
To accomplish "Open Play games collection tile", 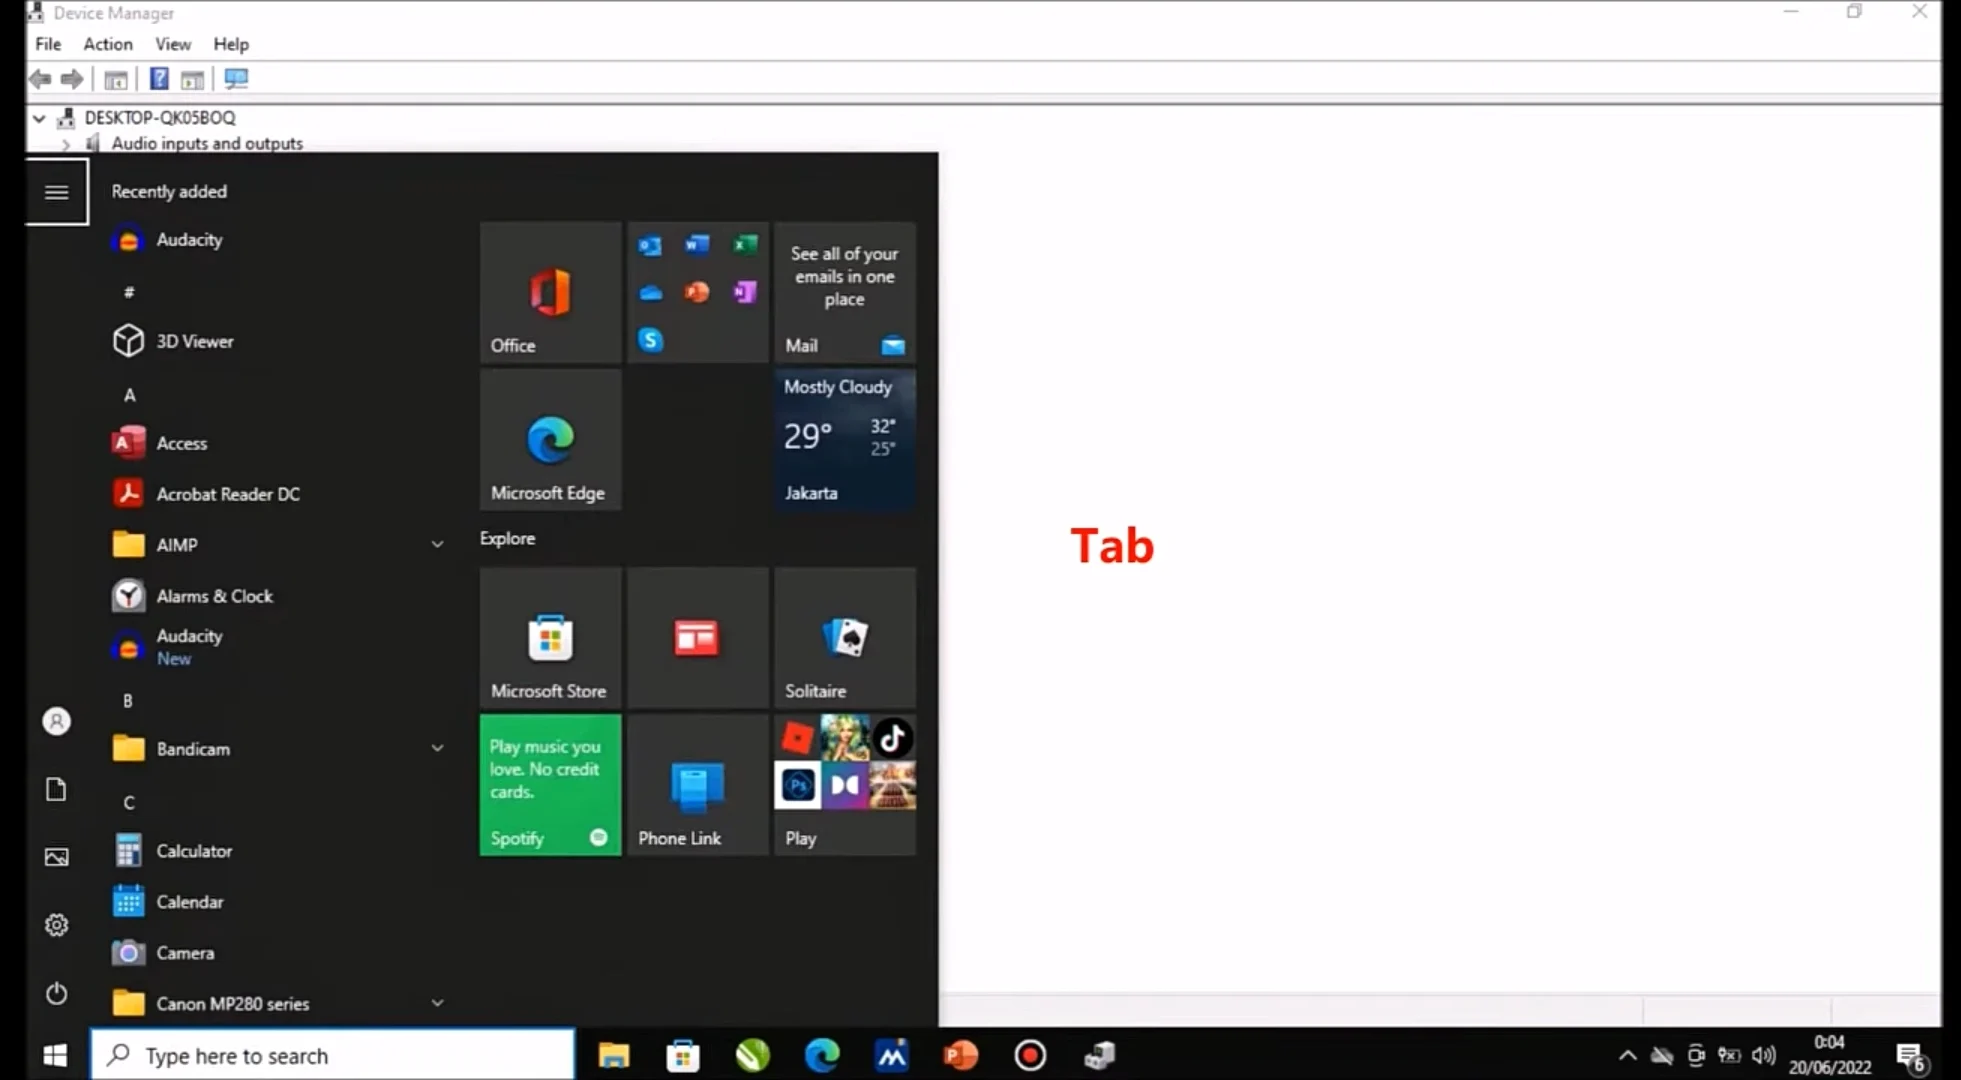I will (x=846, y=782).
